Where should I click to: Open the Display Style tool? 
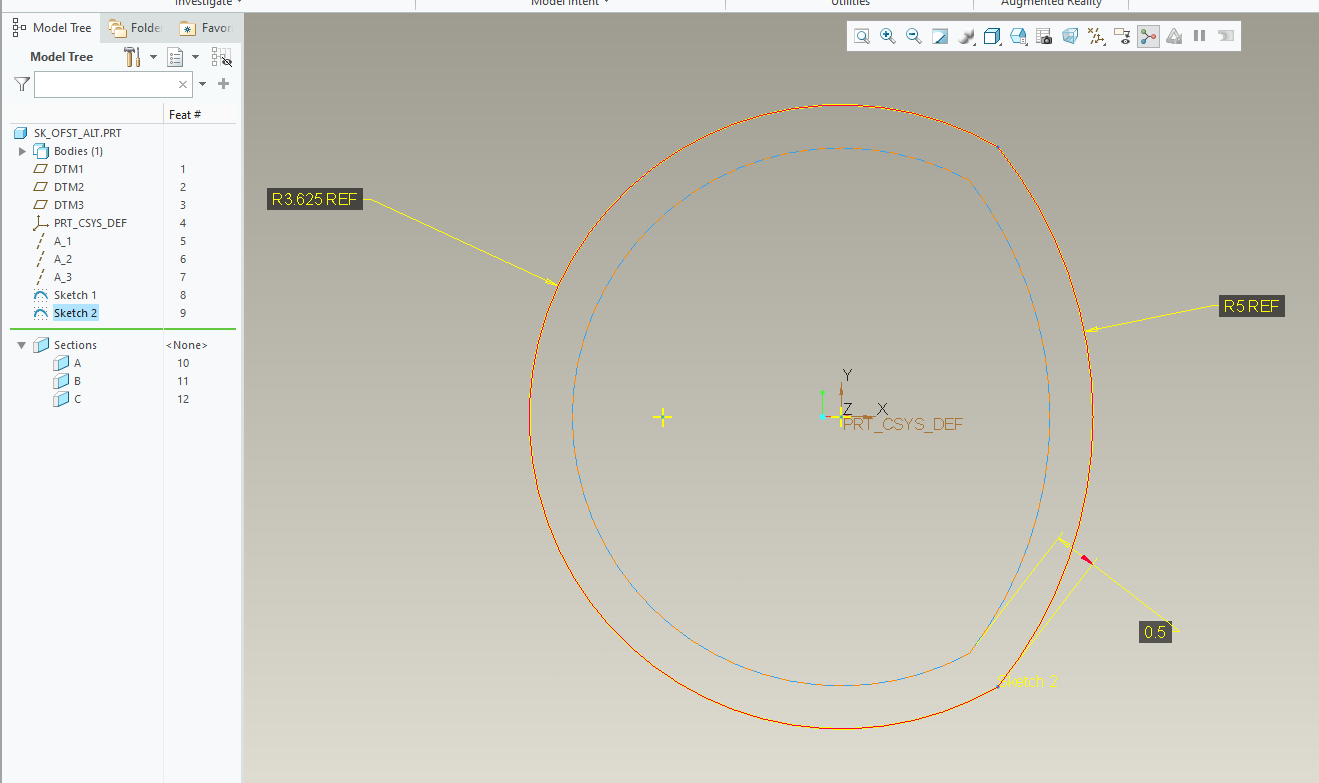point(965,35)
